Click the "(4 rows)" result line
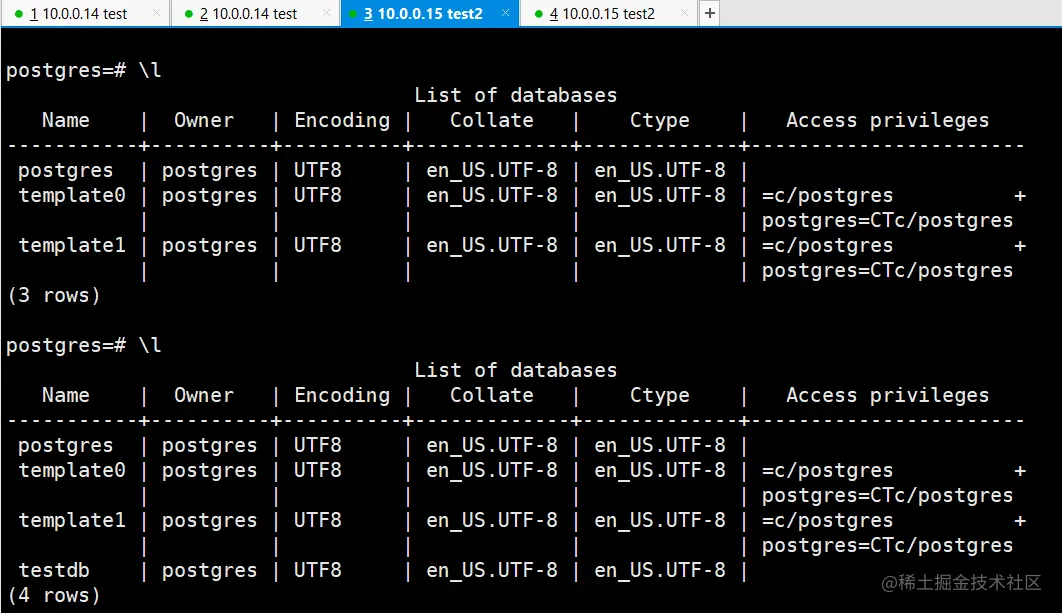The height and width of the screenshot is (613, 1062). tap(54, 595)
